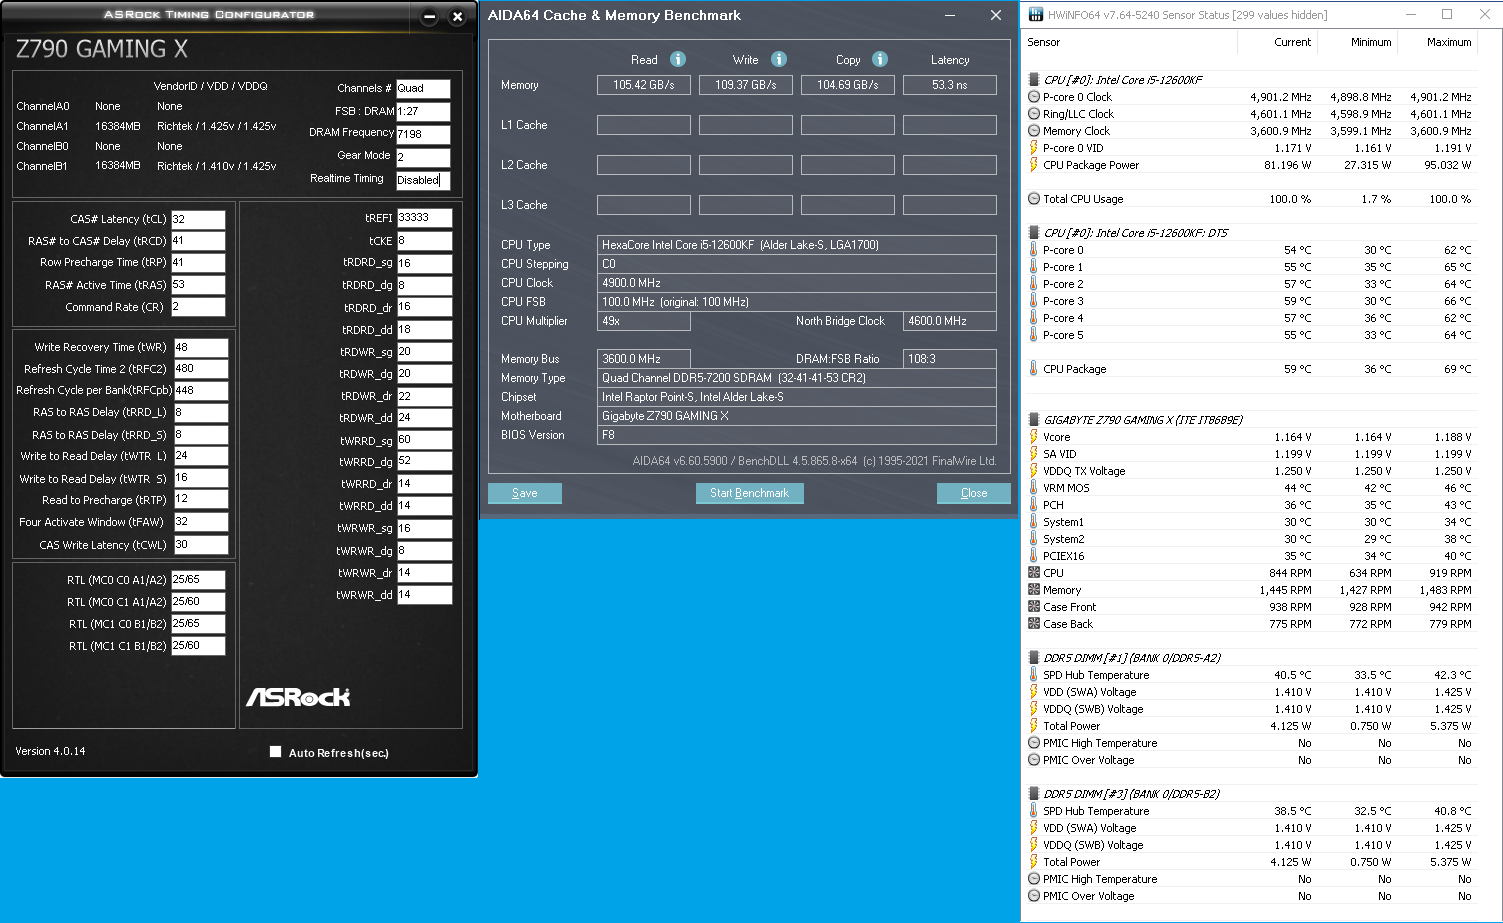Click the fan icon beside Case Back
This screenshot has width=1503, height=923.
pos(1034,624)
